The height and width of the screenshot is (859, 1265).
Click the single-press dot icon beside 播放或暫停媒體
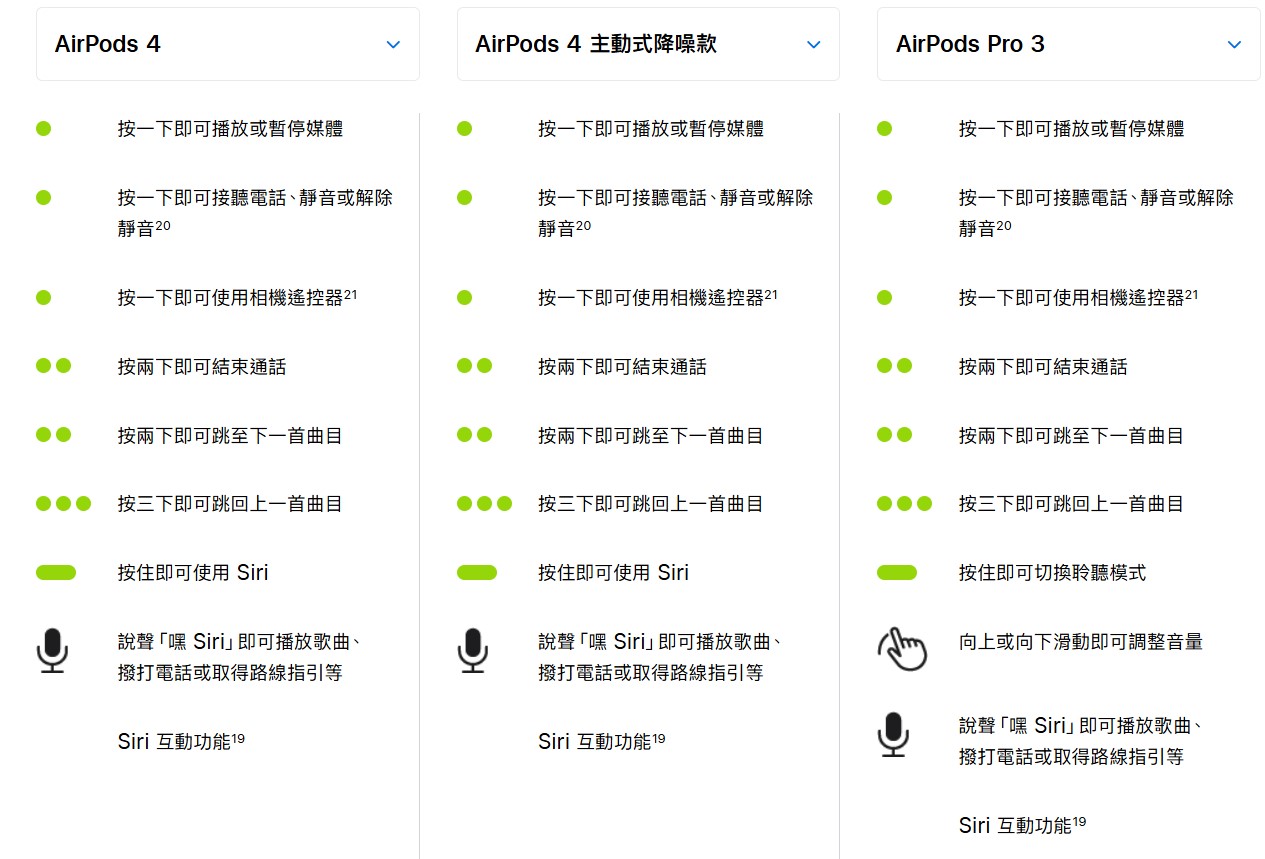point(43,128)
